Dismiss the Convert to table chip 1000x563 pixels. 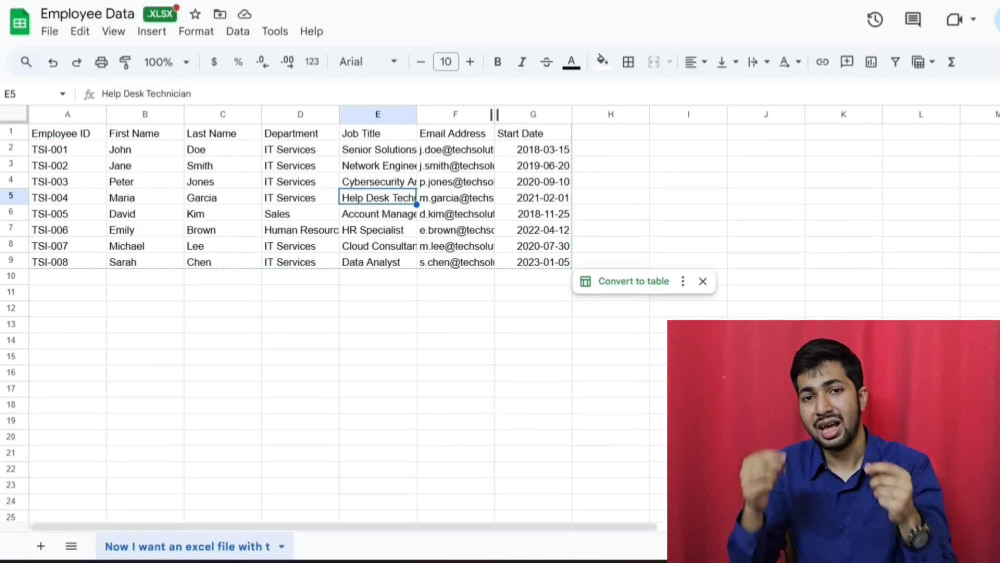click(703, 281)
